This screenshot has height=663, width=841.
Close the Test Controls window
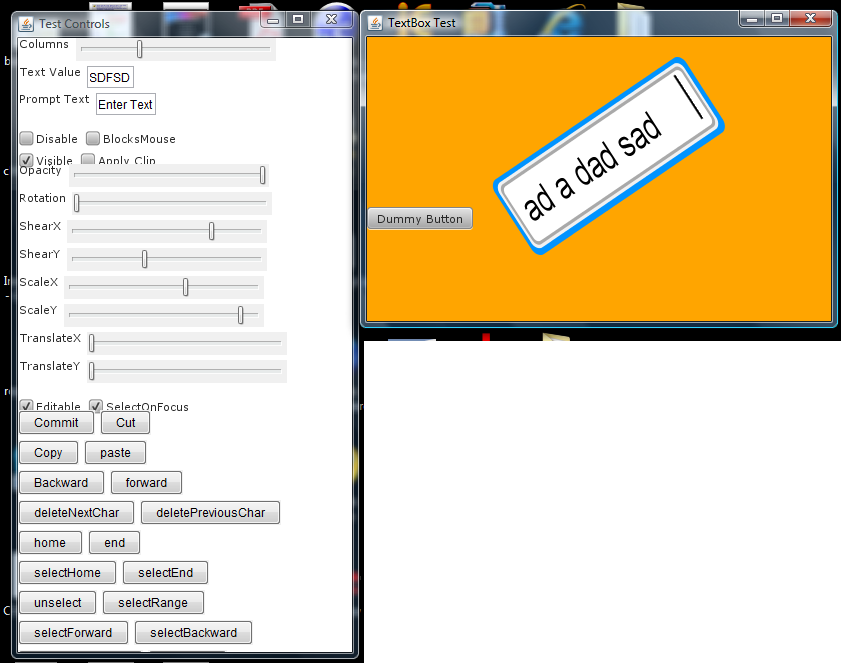click(x=331, y=18)
